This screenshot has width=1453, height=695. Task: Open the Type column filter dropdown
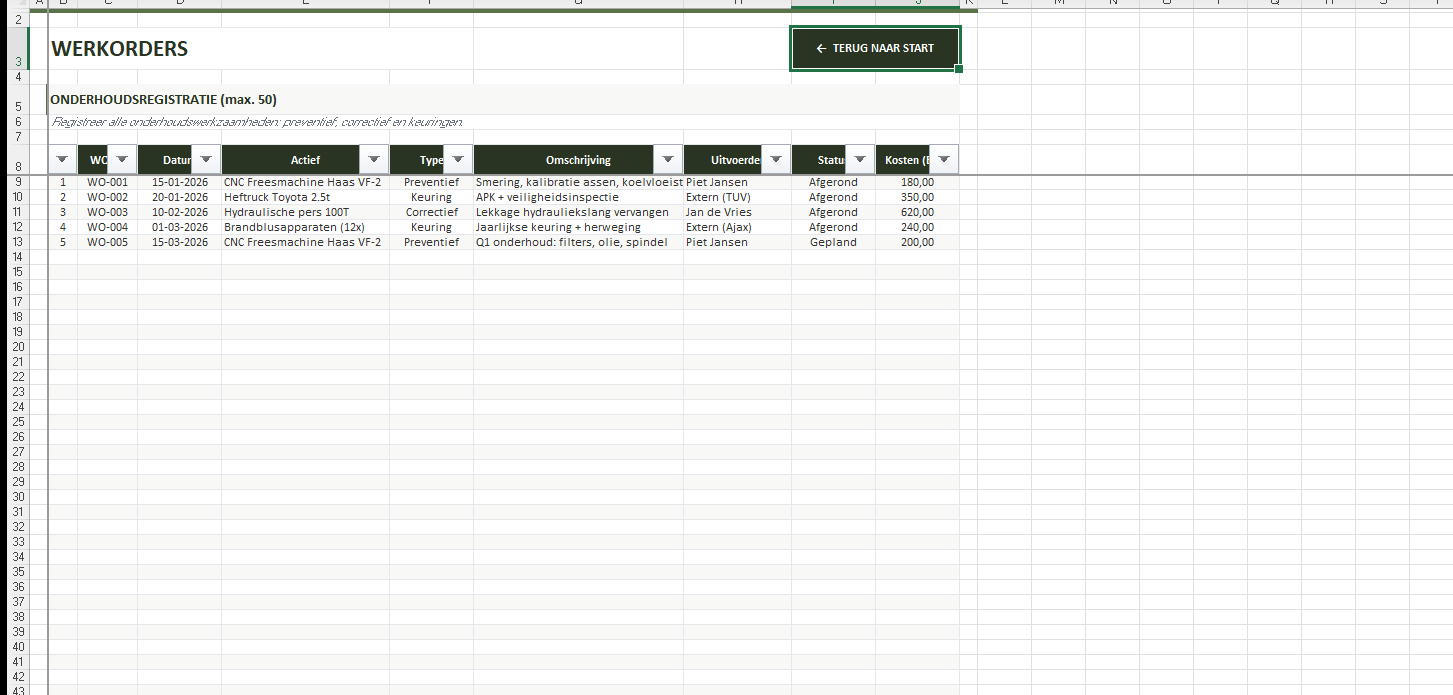[458, 160]
